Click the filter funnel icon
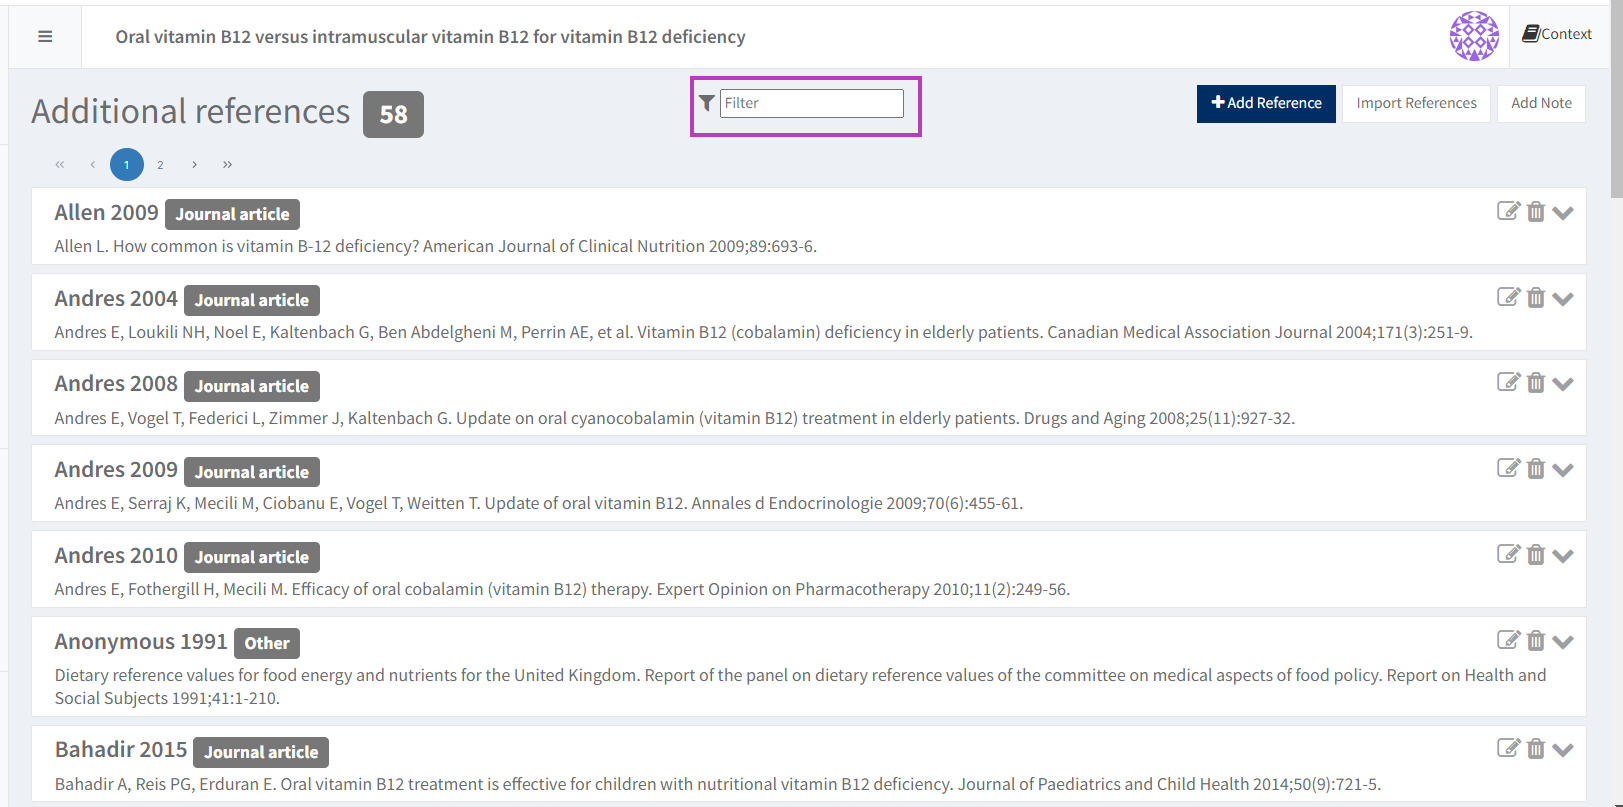The image size is (1623, 807). [707, 103]
